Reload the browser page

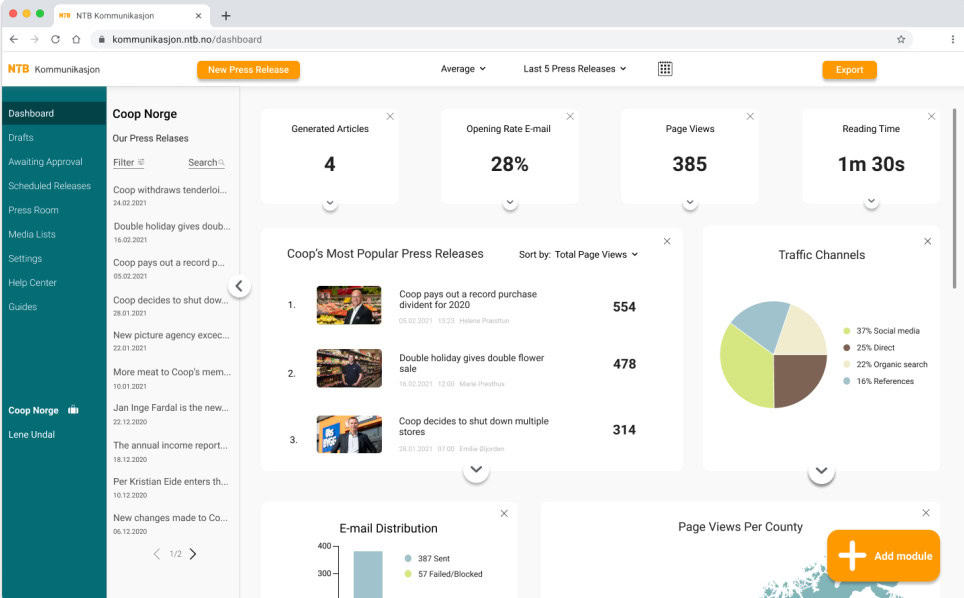coord(55,39)
